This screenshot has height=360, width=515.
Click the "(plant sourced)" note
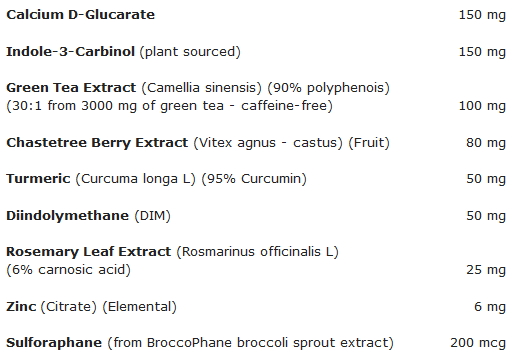(x=190, y=52)
